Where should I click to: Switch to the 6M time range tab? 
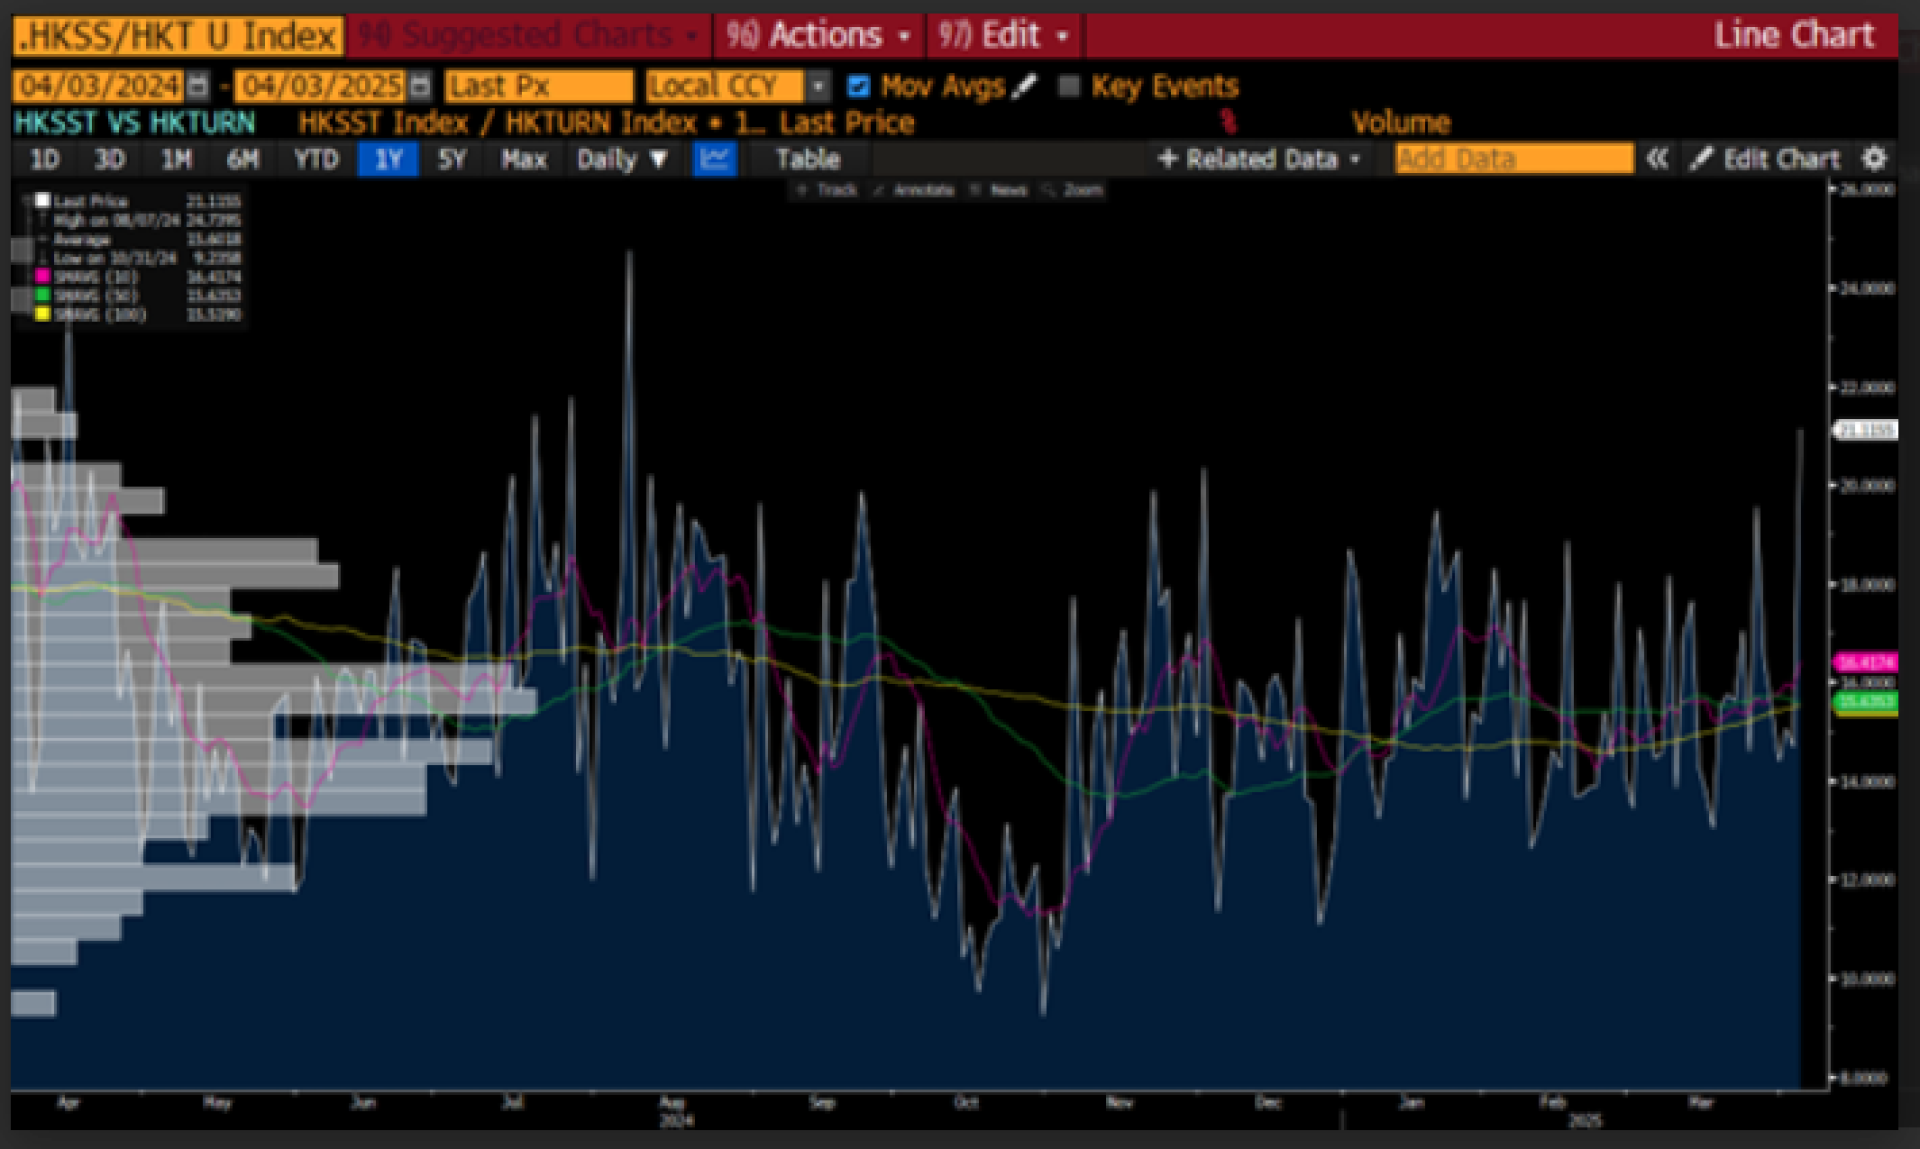(242, 159)
